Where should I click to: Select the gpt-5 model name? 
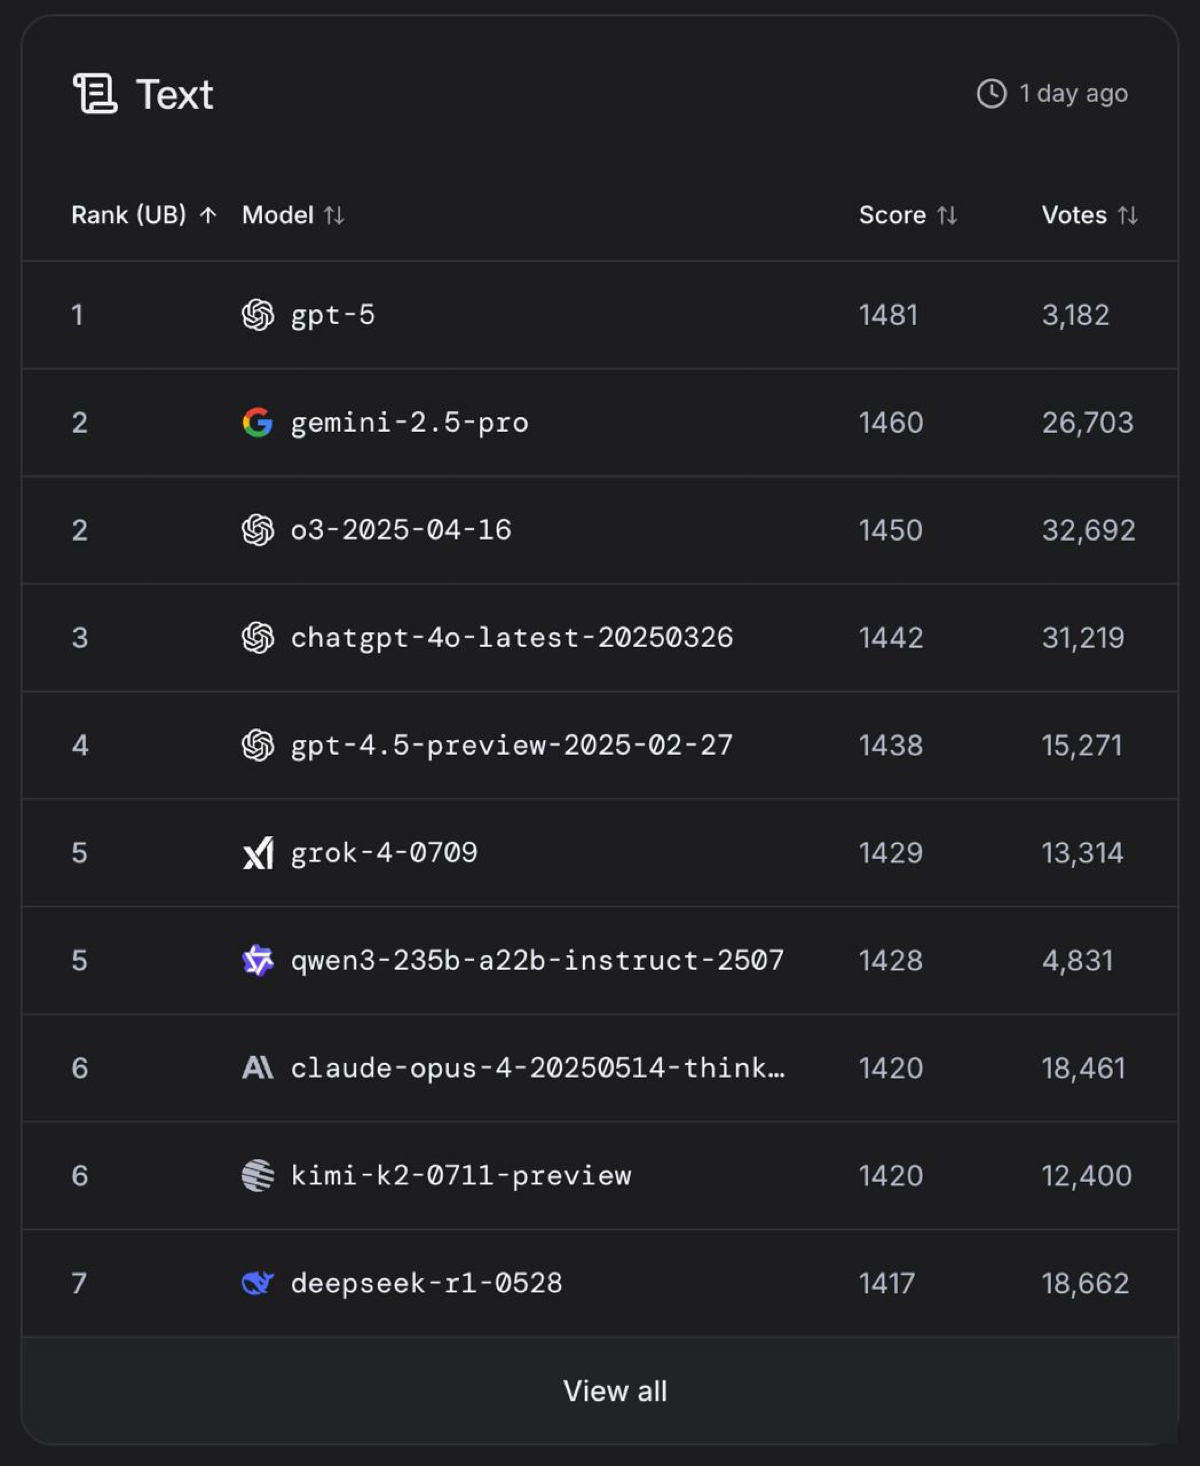coord(333,315)
